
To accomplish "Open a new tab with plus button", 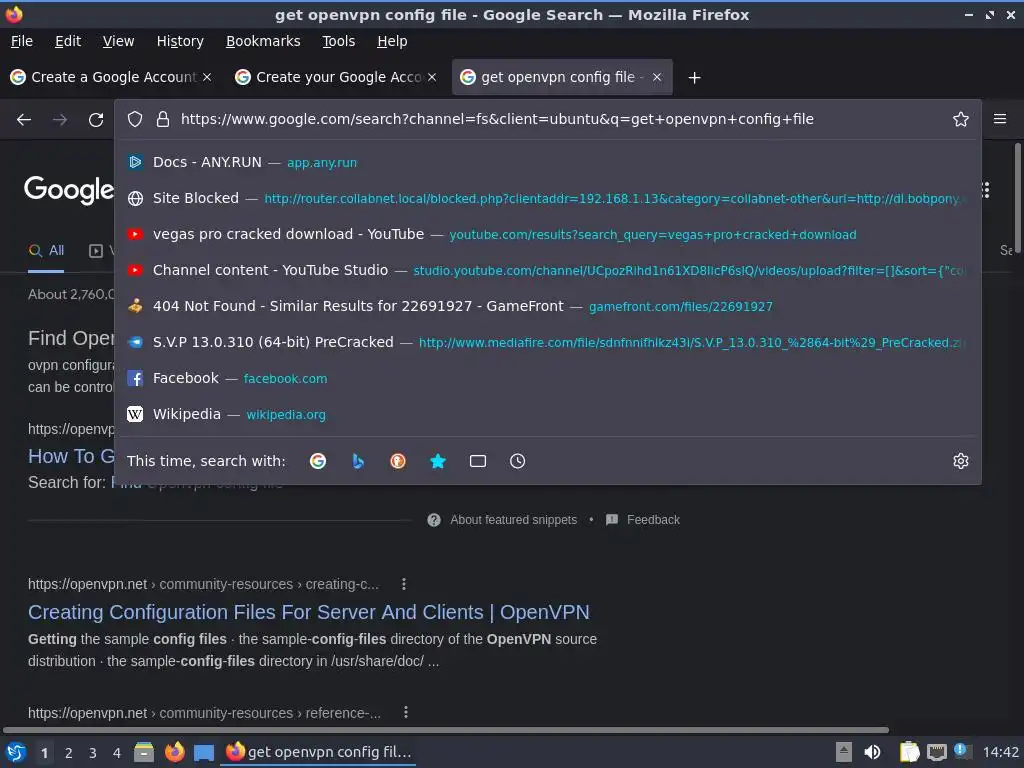I will click(x=695, y=78).
